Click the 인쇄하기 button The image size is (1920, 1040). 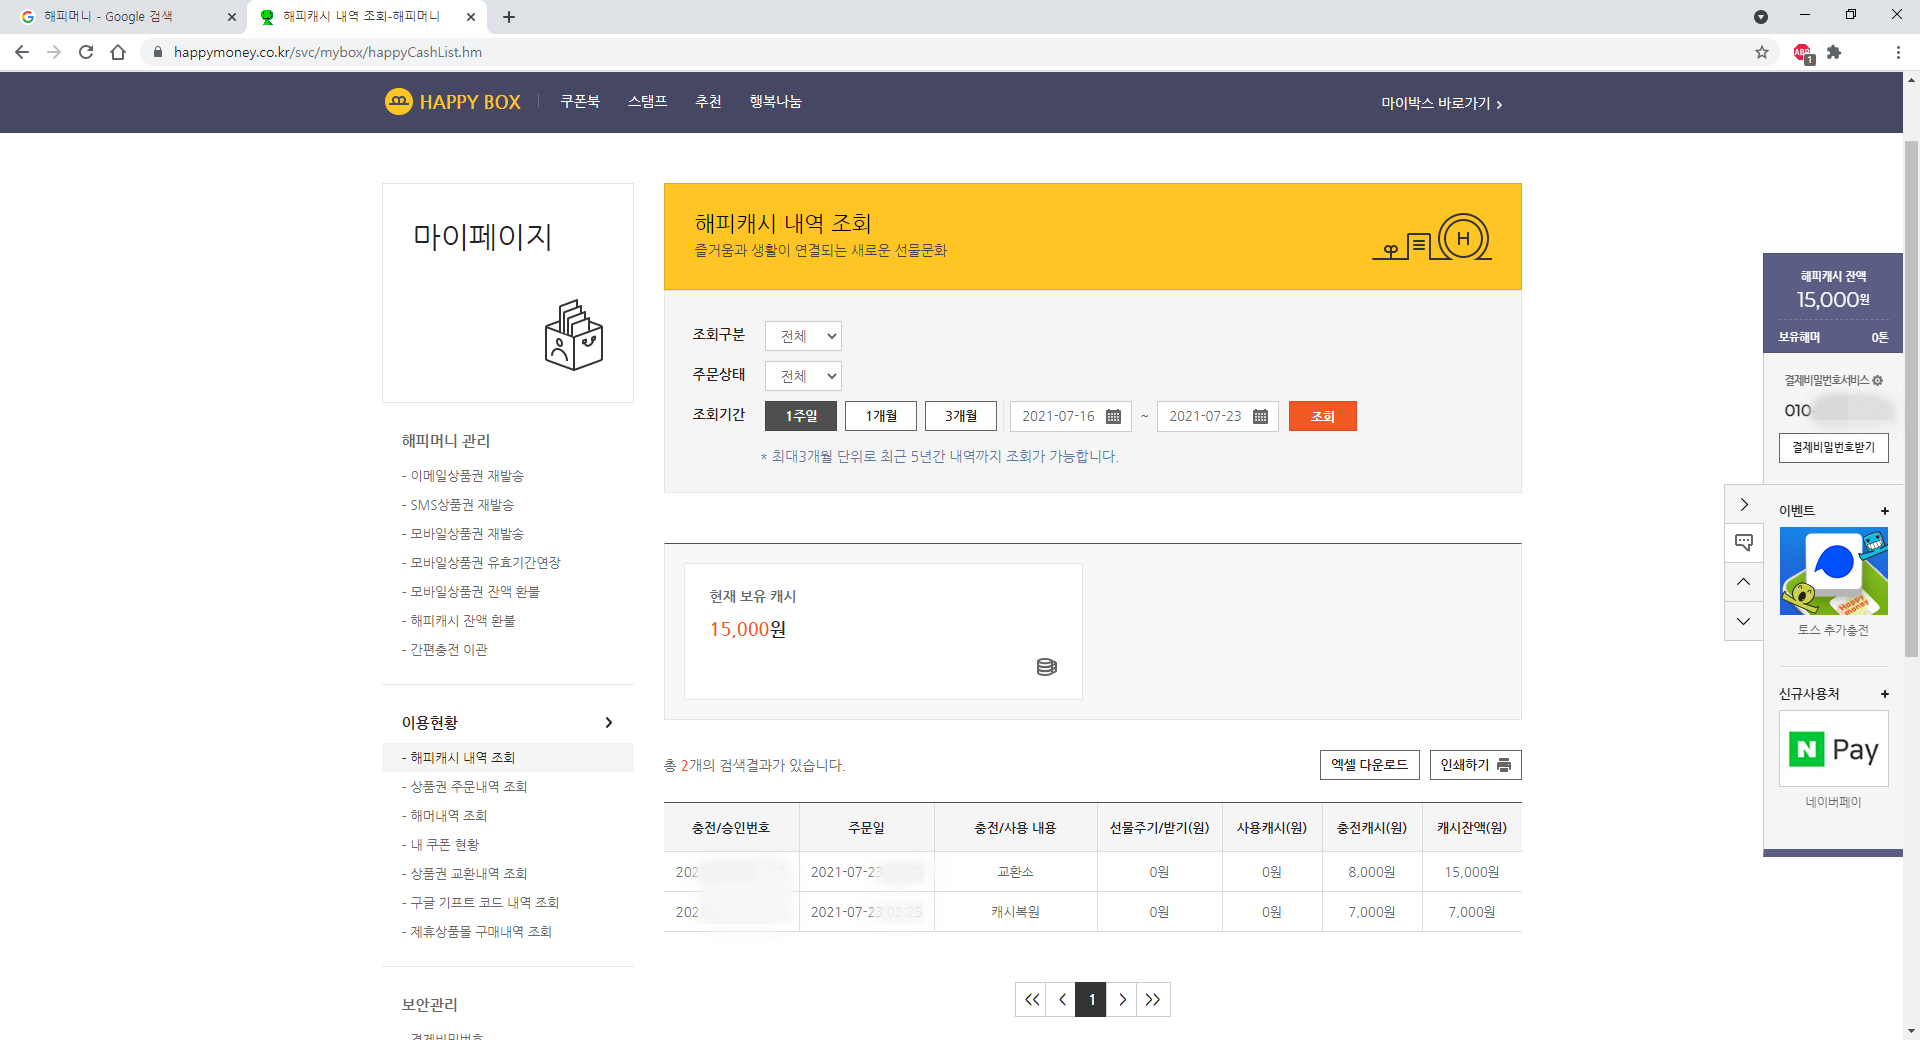click(x=1476, y=765)
